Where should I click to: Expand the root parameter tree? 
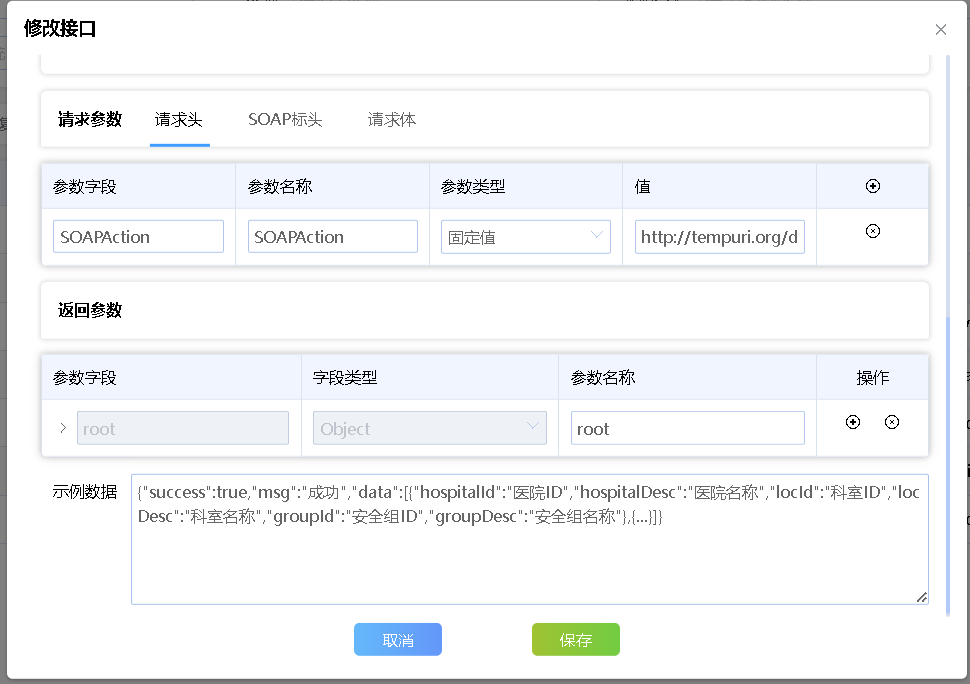(x=61, y=427)
